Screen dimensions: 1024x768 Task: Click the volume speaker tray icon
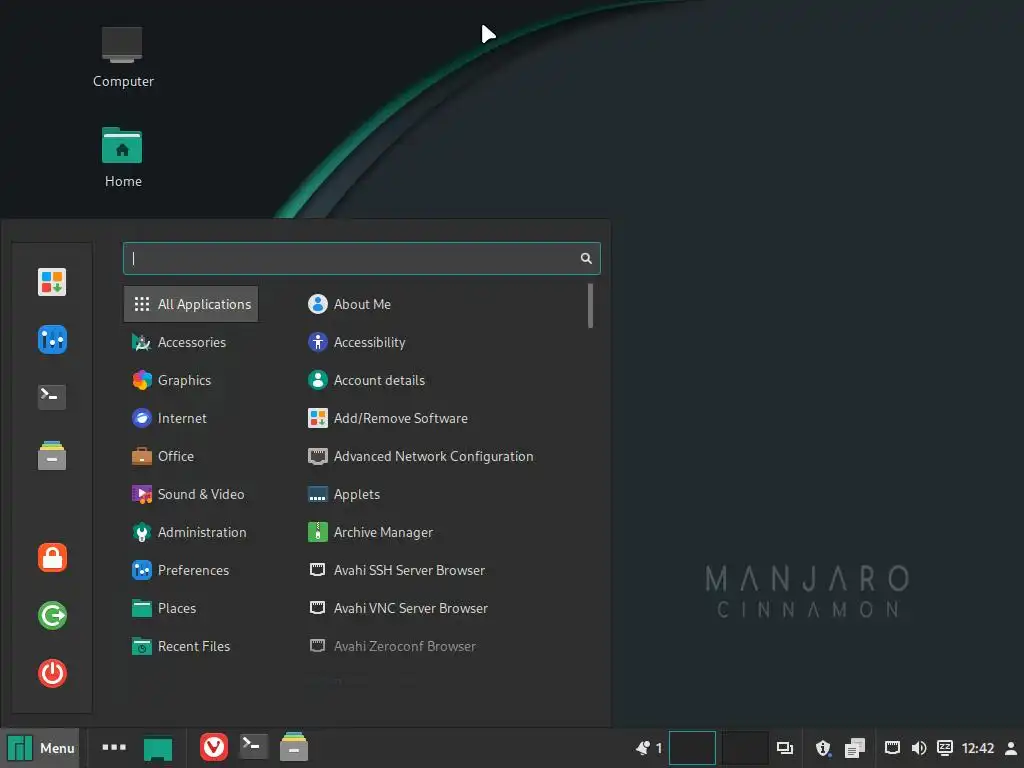pyautogui.click(x=919, y=748)
